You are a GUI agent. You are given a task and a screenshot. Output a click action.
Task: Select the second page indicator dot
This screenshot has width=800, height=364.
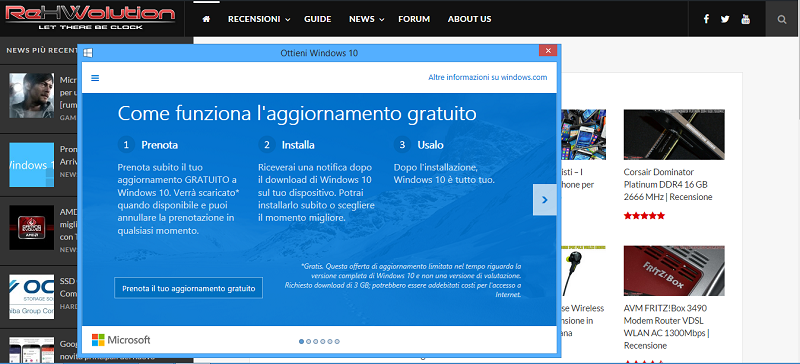[x=309, y=342]
